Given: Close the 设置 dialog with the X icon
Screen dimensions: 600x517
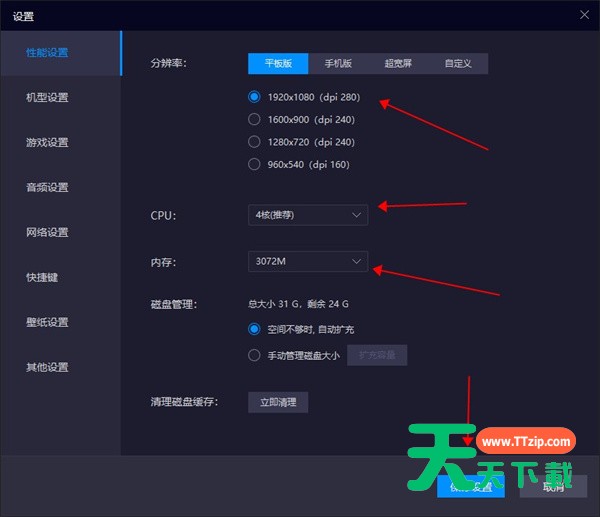Looking at the screenshot, I should point(585,14).
